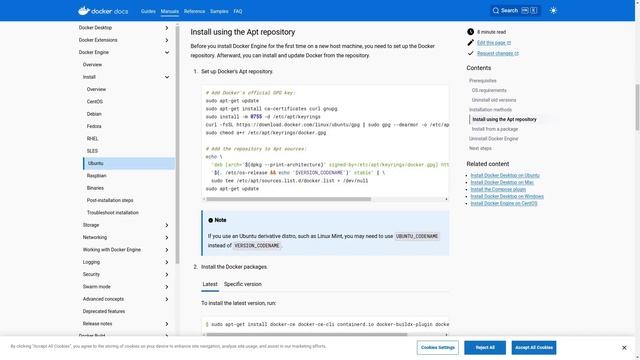Open Deprecated features page

tap(104, 311)
